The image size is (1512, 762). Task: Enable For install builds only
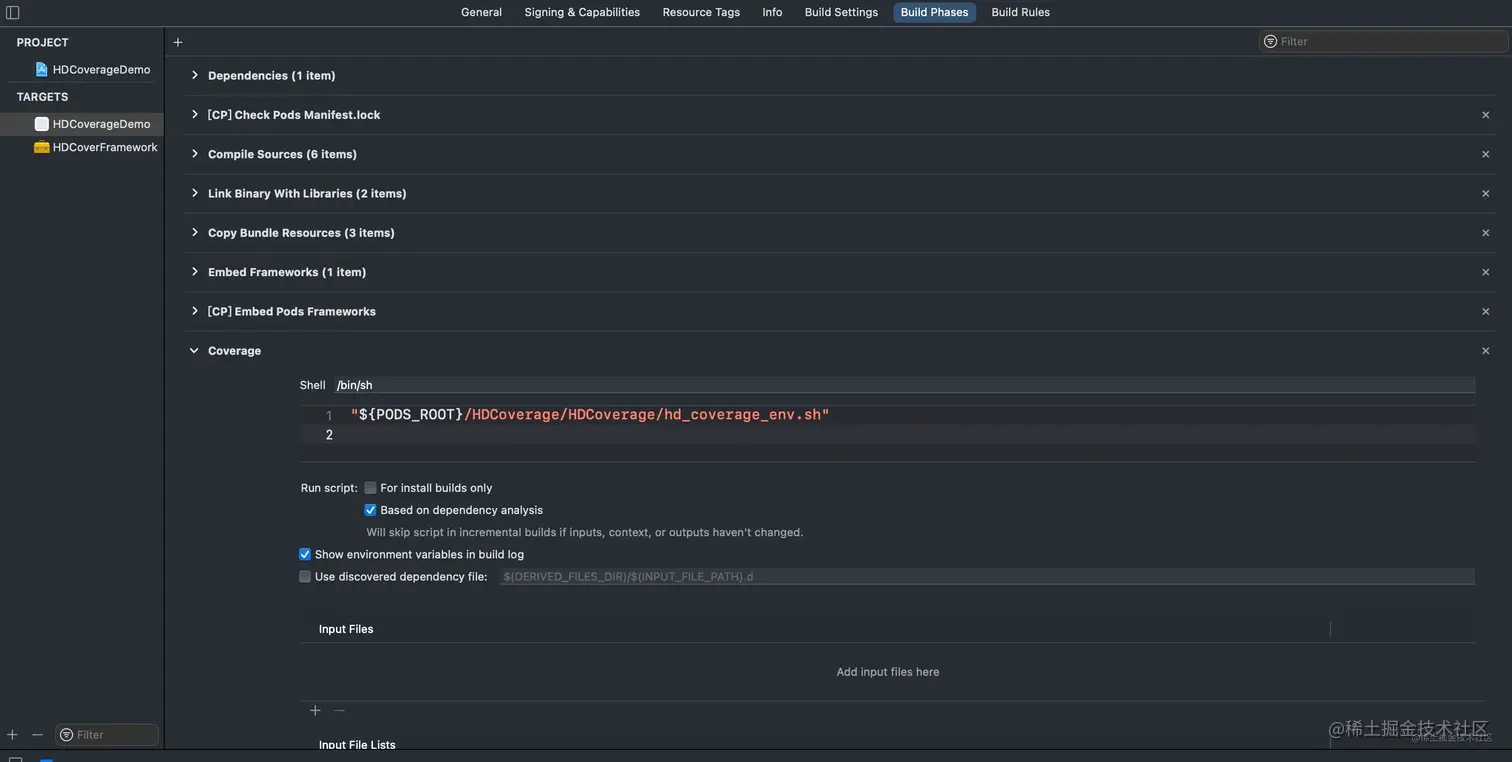370,488
